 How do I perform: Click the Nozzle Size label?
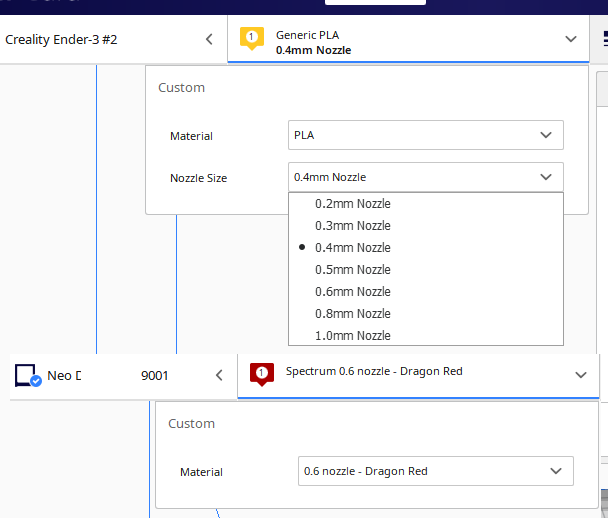click(199, 178)
